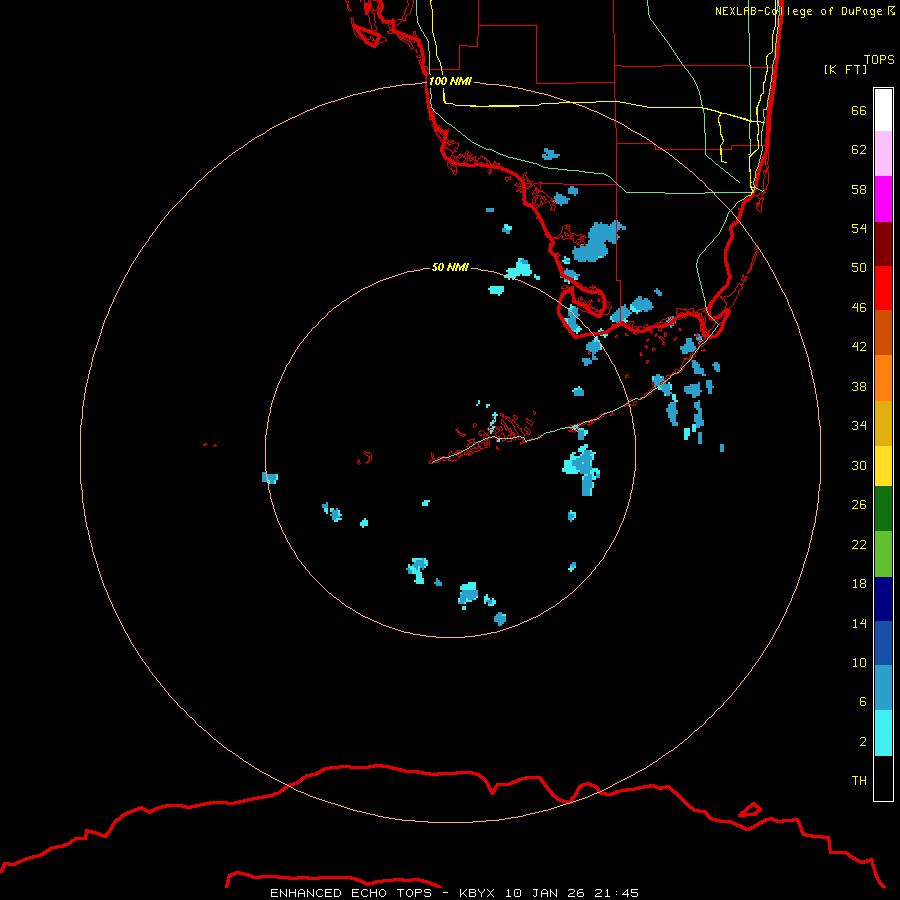Click the magenta legend swatch
Viewport: 900px width, 900px height.
pyautogui.click(x=883, y=199)
